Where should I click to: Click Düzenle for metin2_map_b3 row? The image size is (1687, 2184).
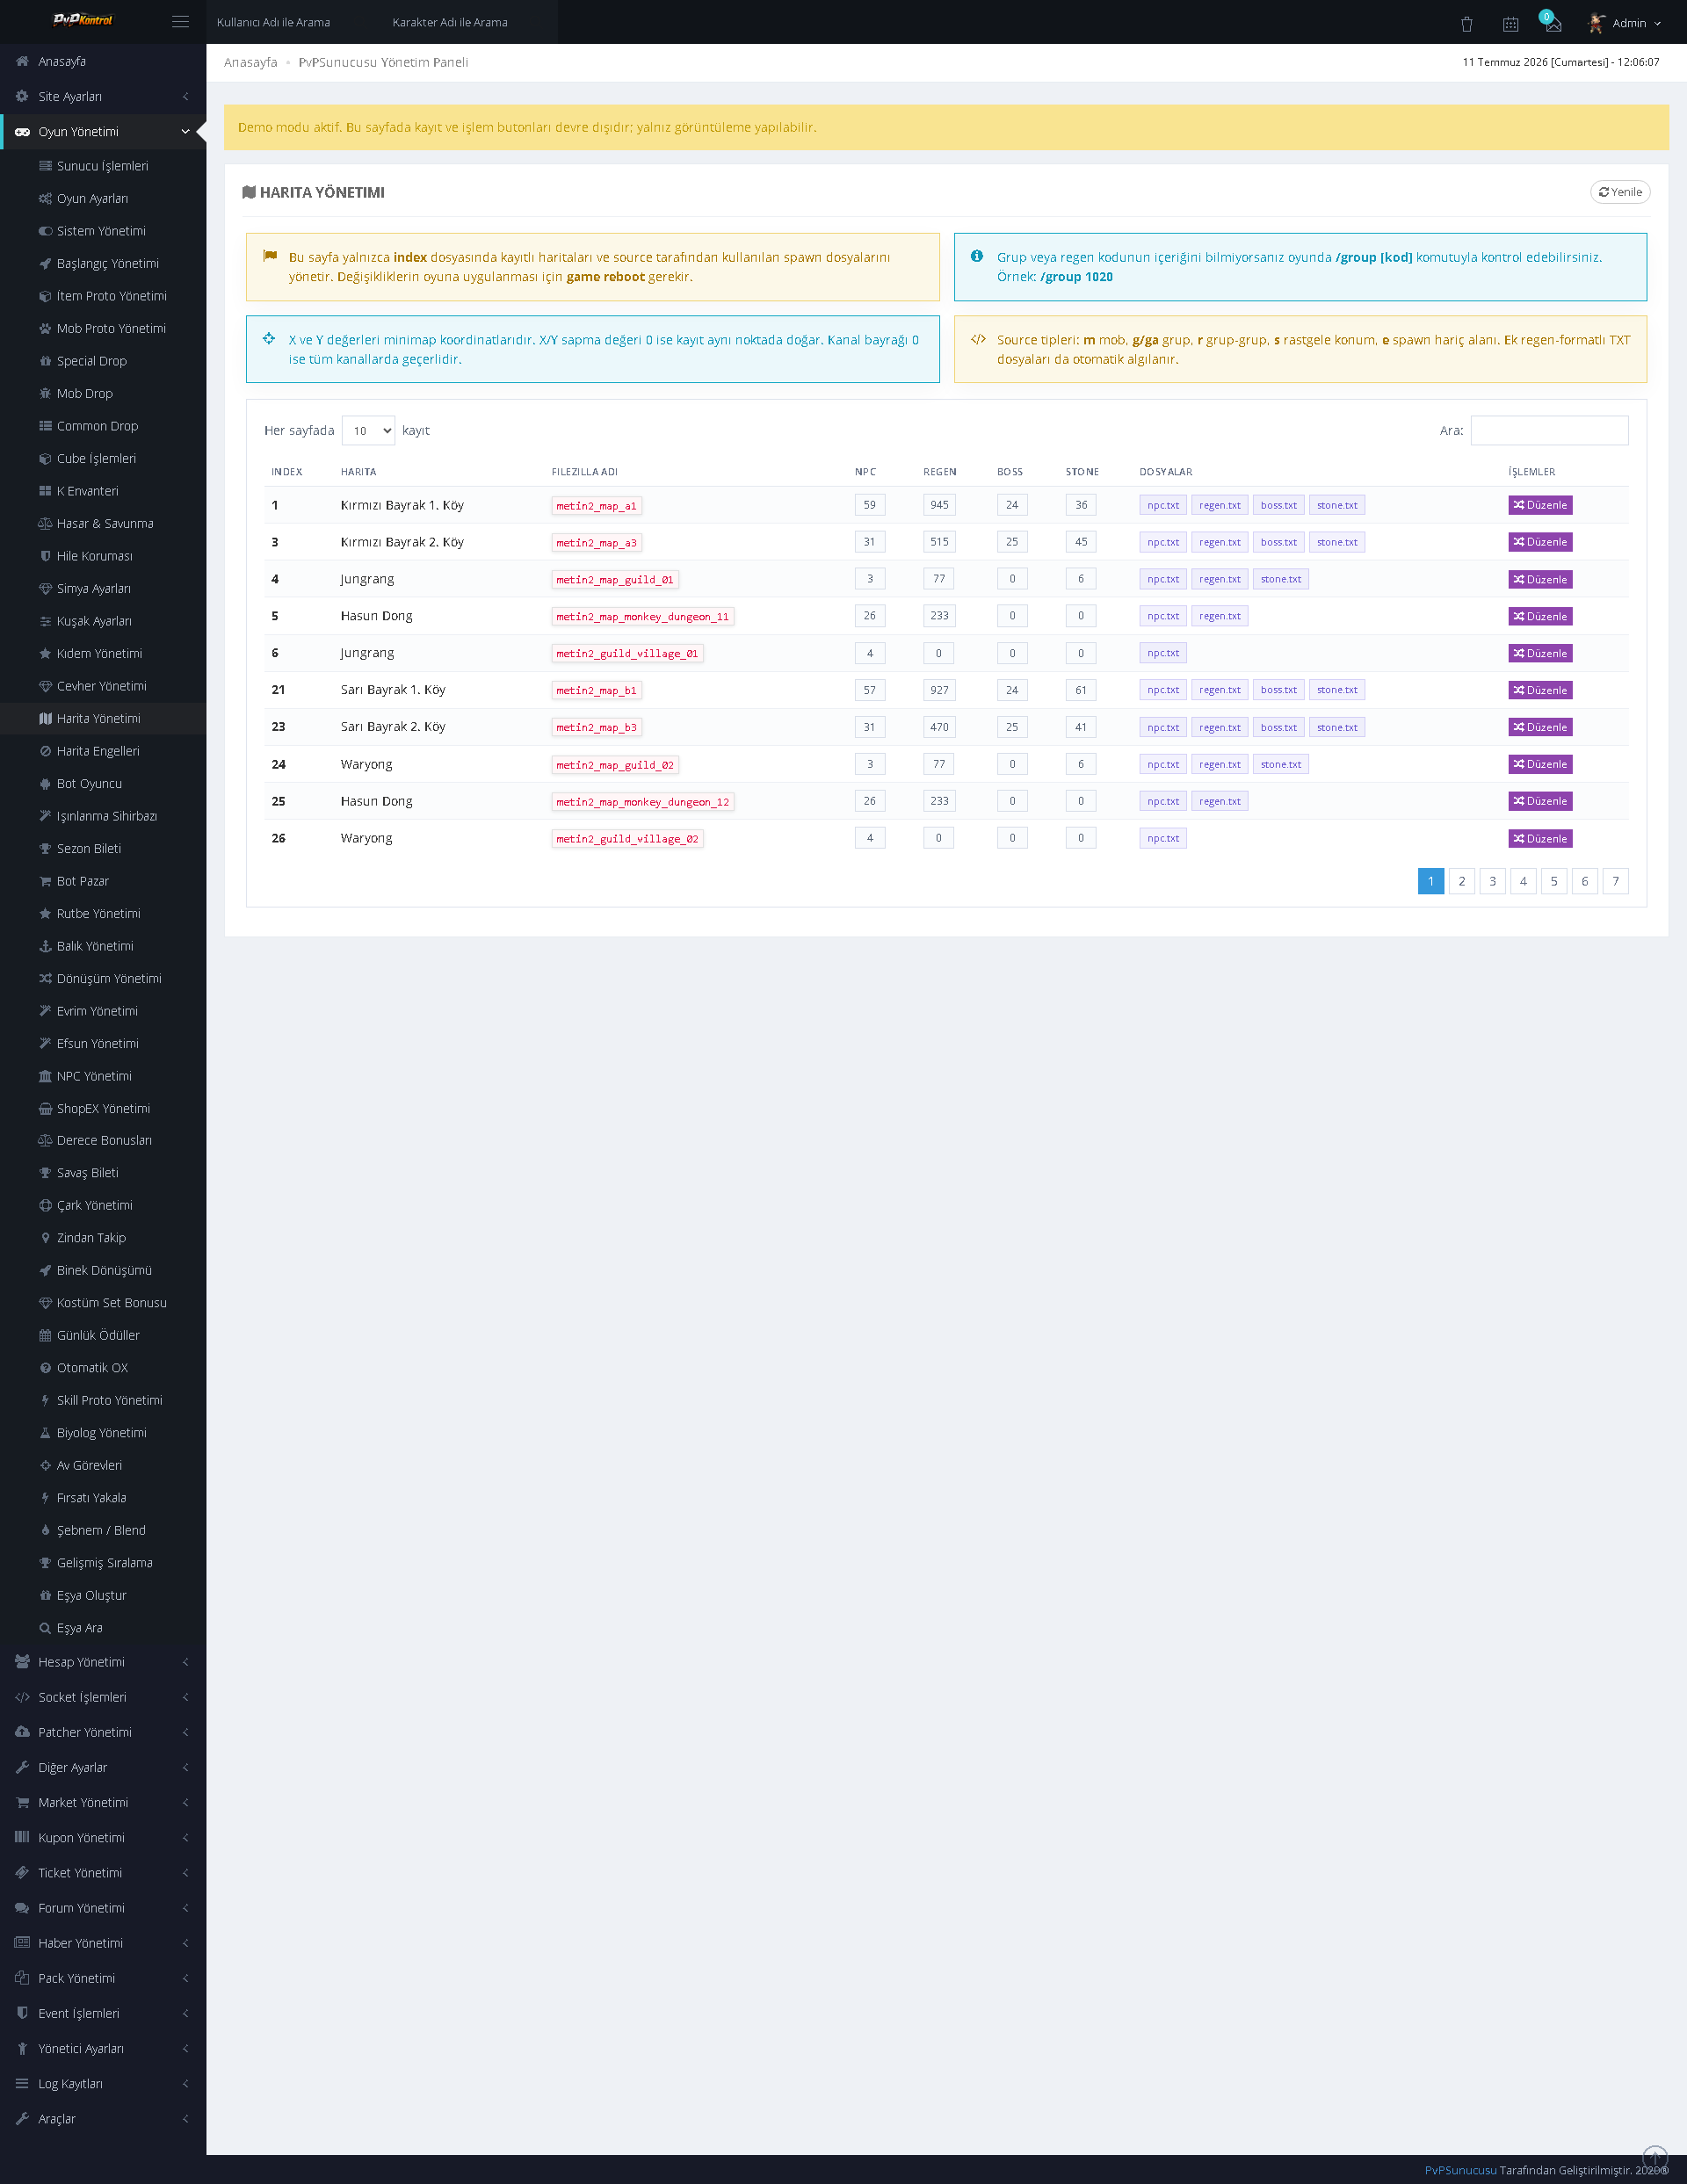tap(1540, 728)
